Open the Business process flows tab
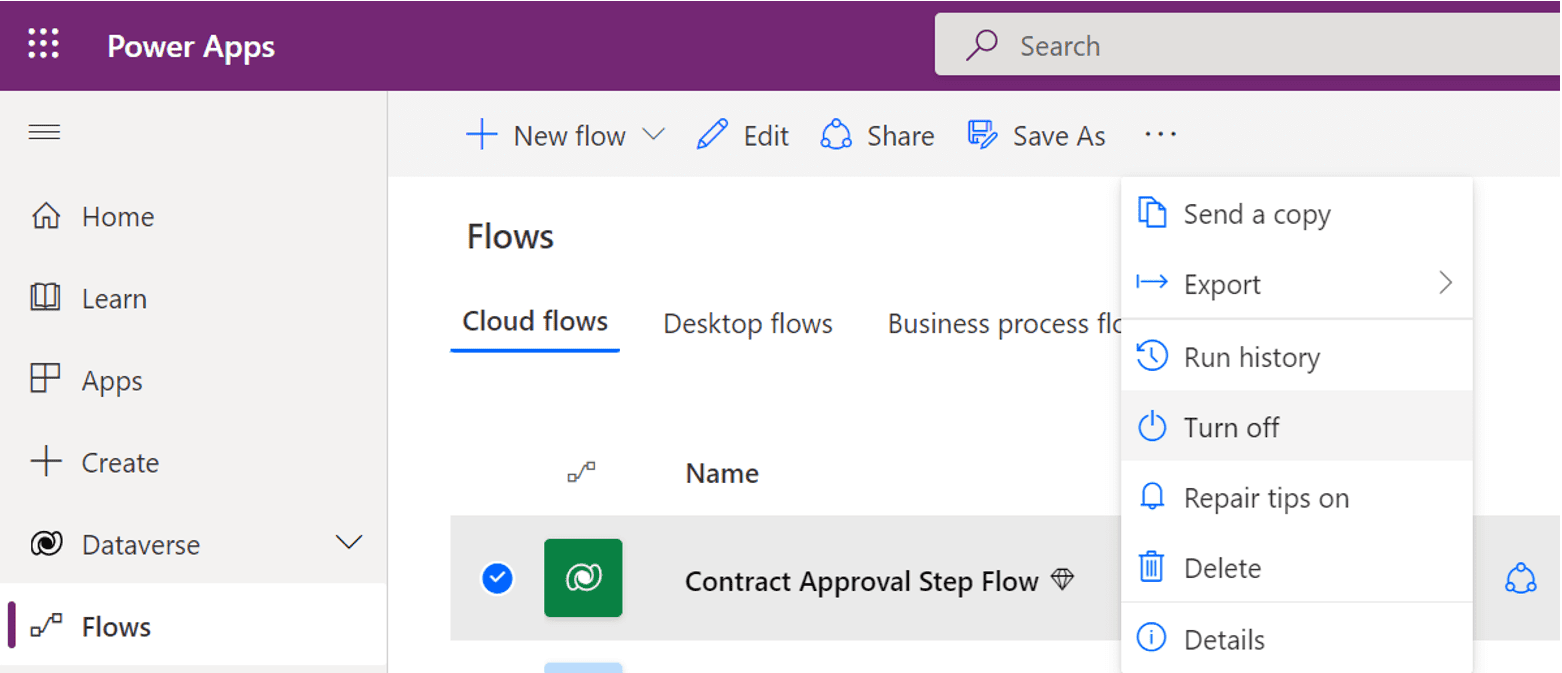This screenshot has height=673, width=1562. 1004,323
